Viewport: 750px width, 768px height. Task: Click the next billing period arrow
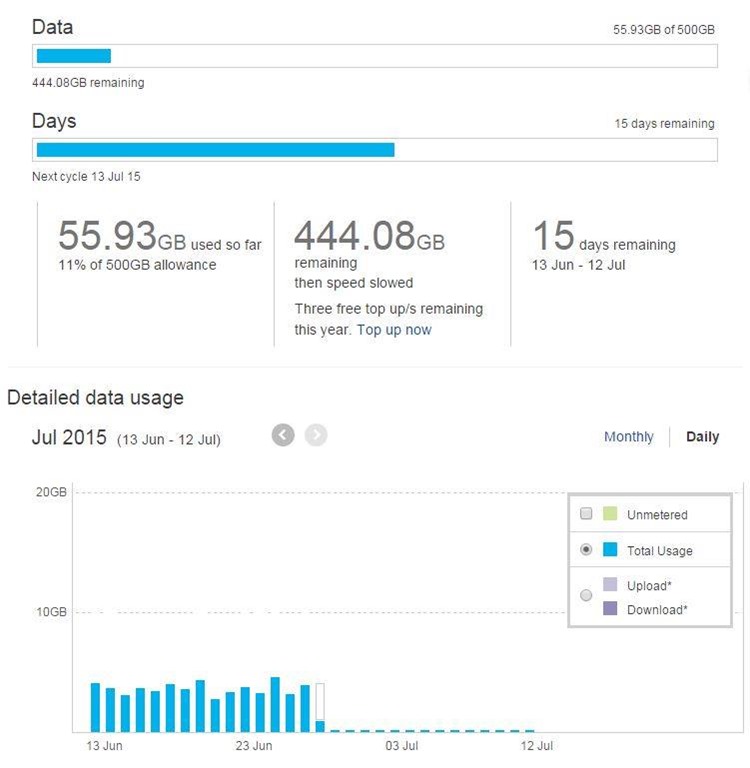click(x=316, y=435)
